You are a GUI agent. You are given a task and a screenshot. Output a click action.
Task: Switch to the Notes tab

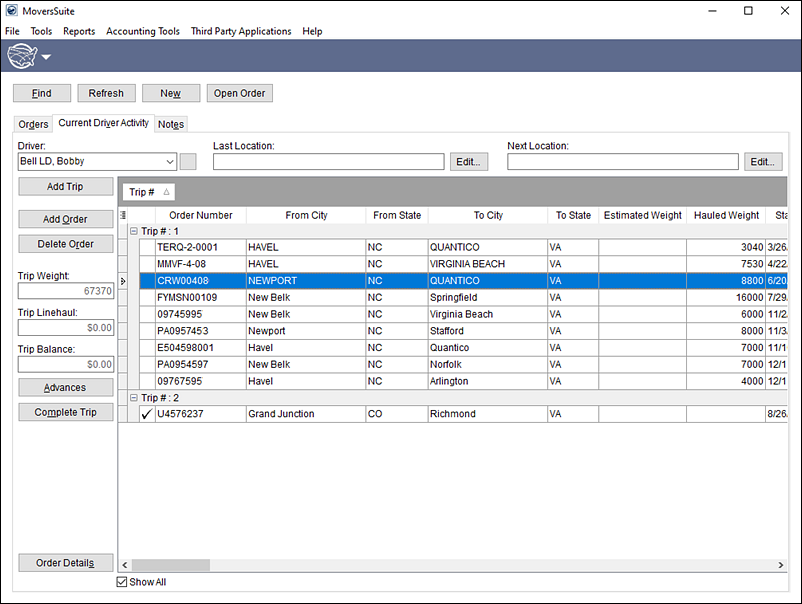point(170,123)
